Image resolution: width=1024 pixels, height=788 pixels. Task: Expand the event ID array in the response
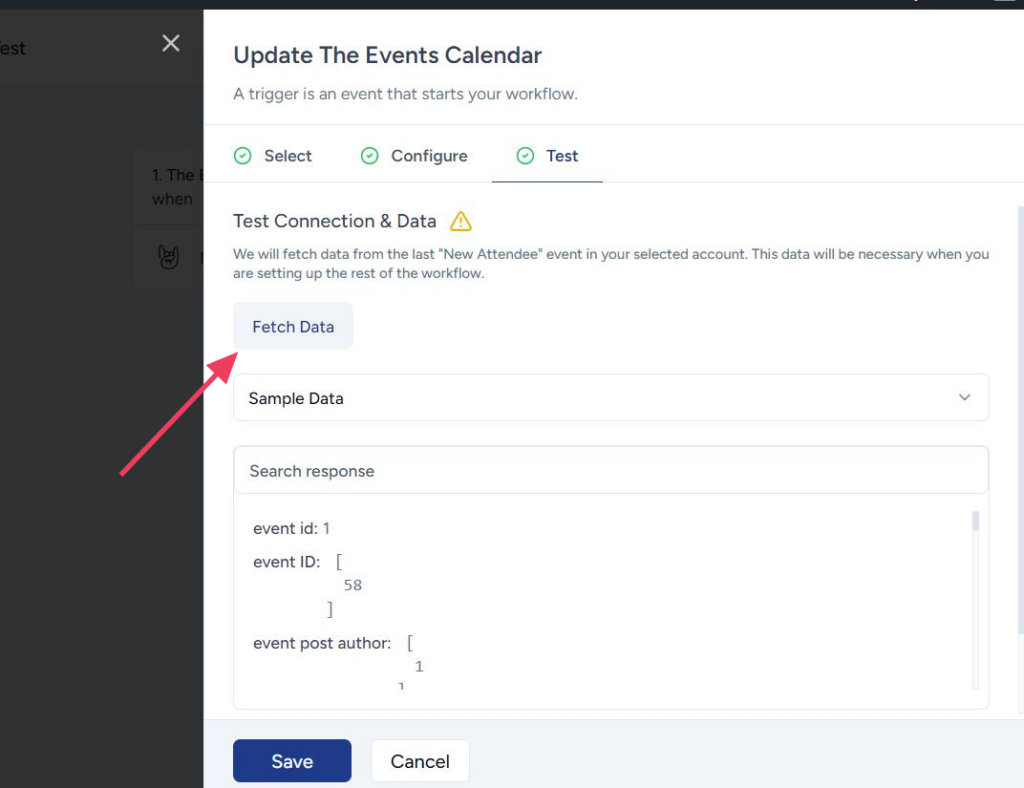(x=337, y=561)
